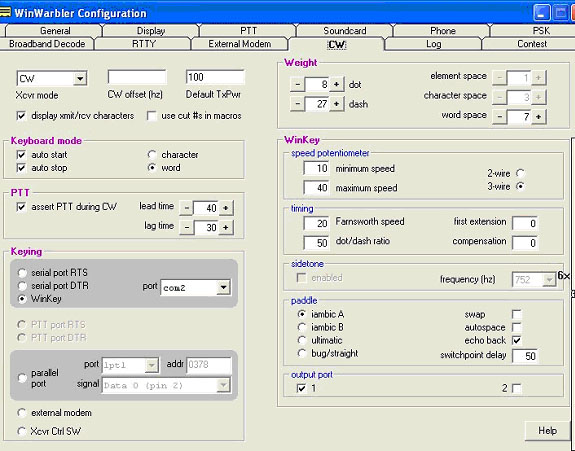Image resolution: width=575 pixels, height=451 pixels.
Task: Click the switchpoint delay field
Action: (525, 356)
